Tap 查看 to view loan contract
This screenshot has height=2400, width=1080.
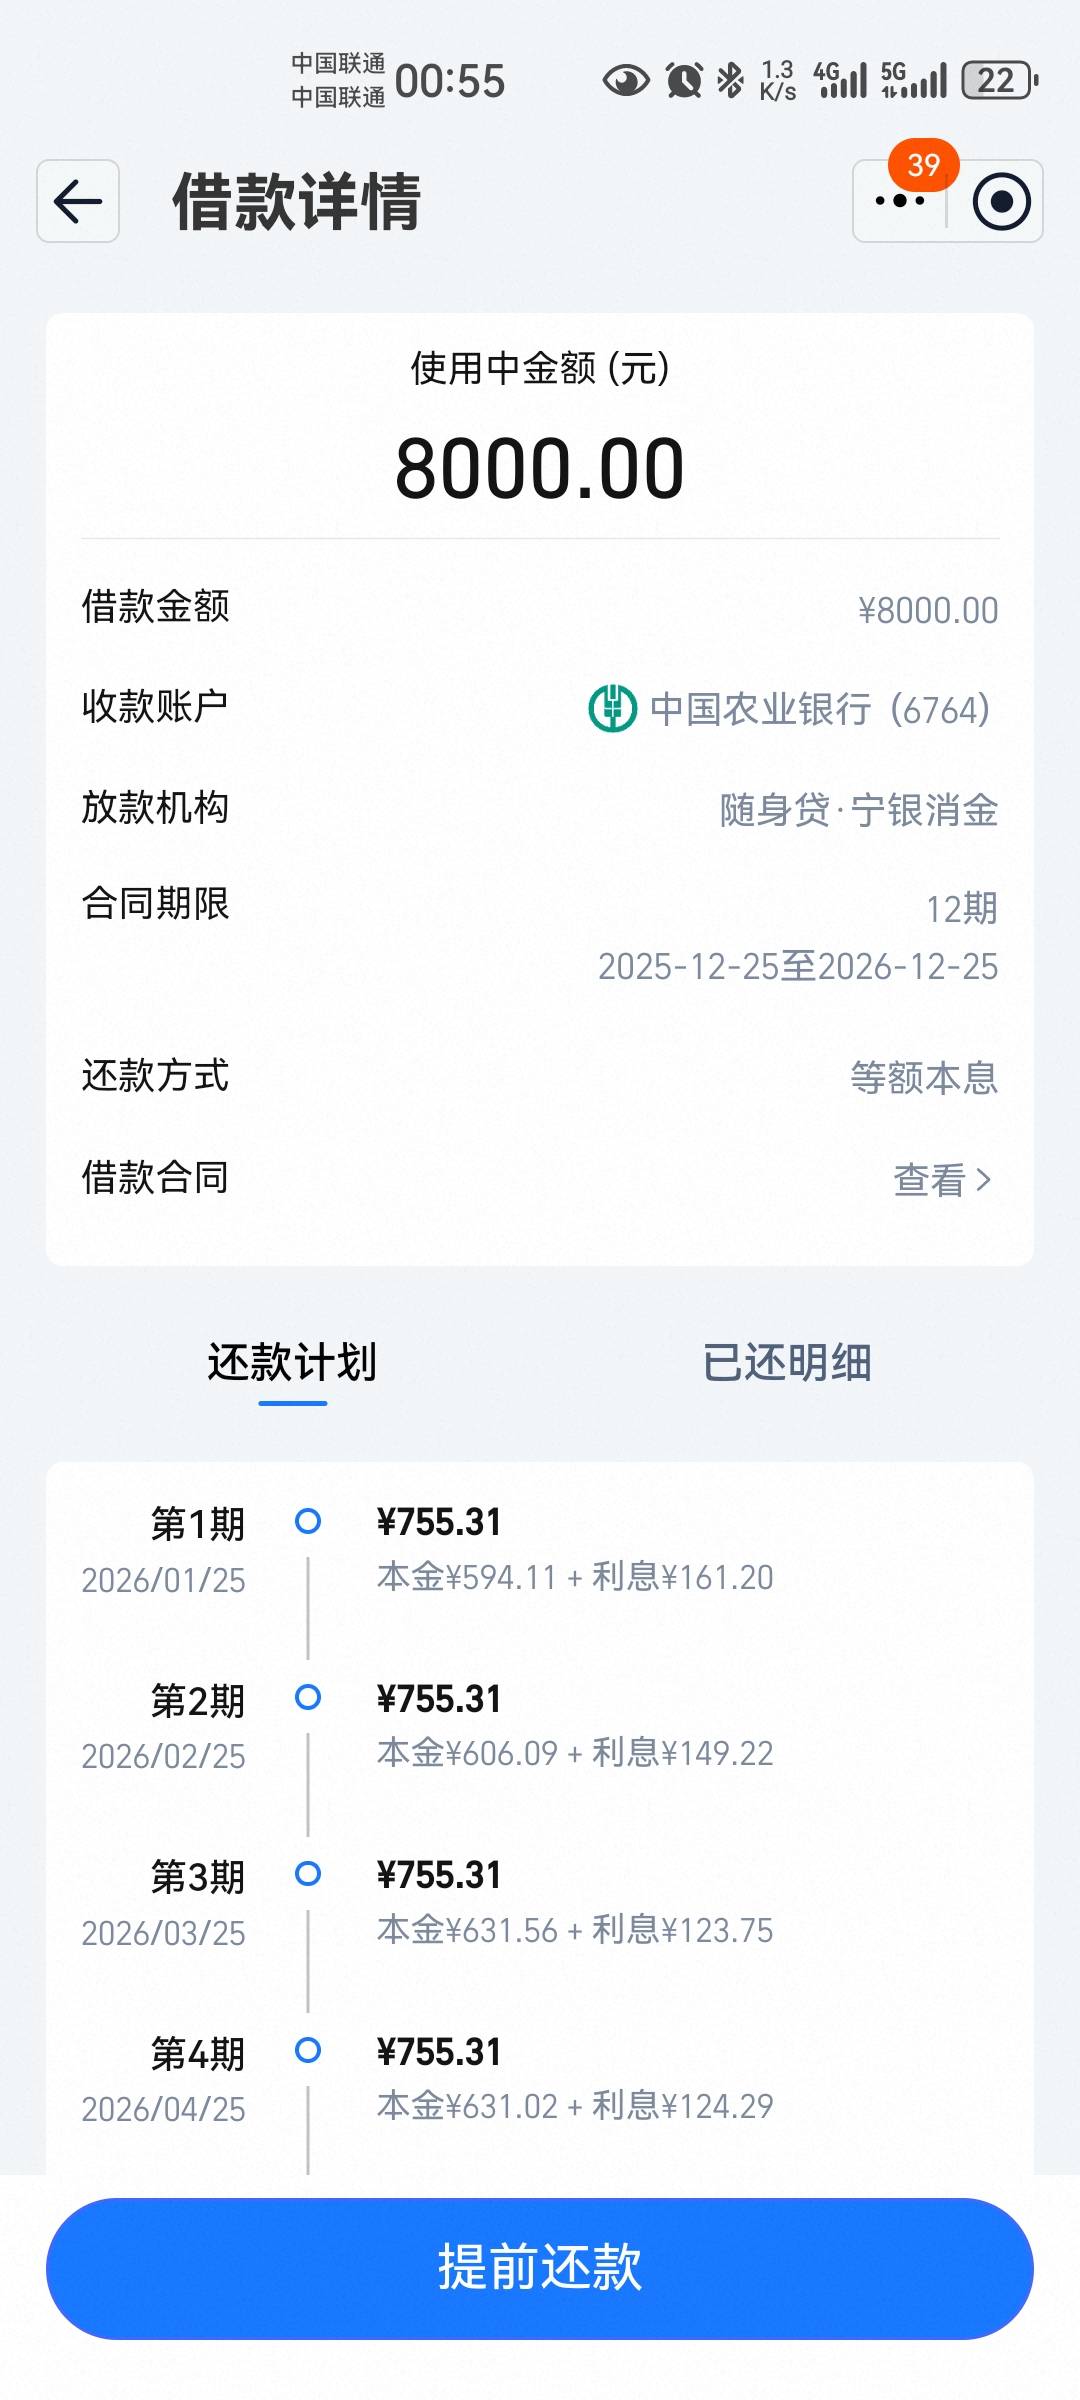[929, 1180]
